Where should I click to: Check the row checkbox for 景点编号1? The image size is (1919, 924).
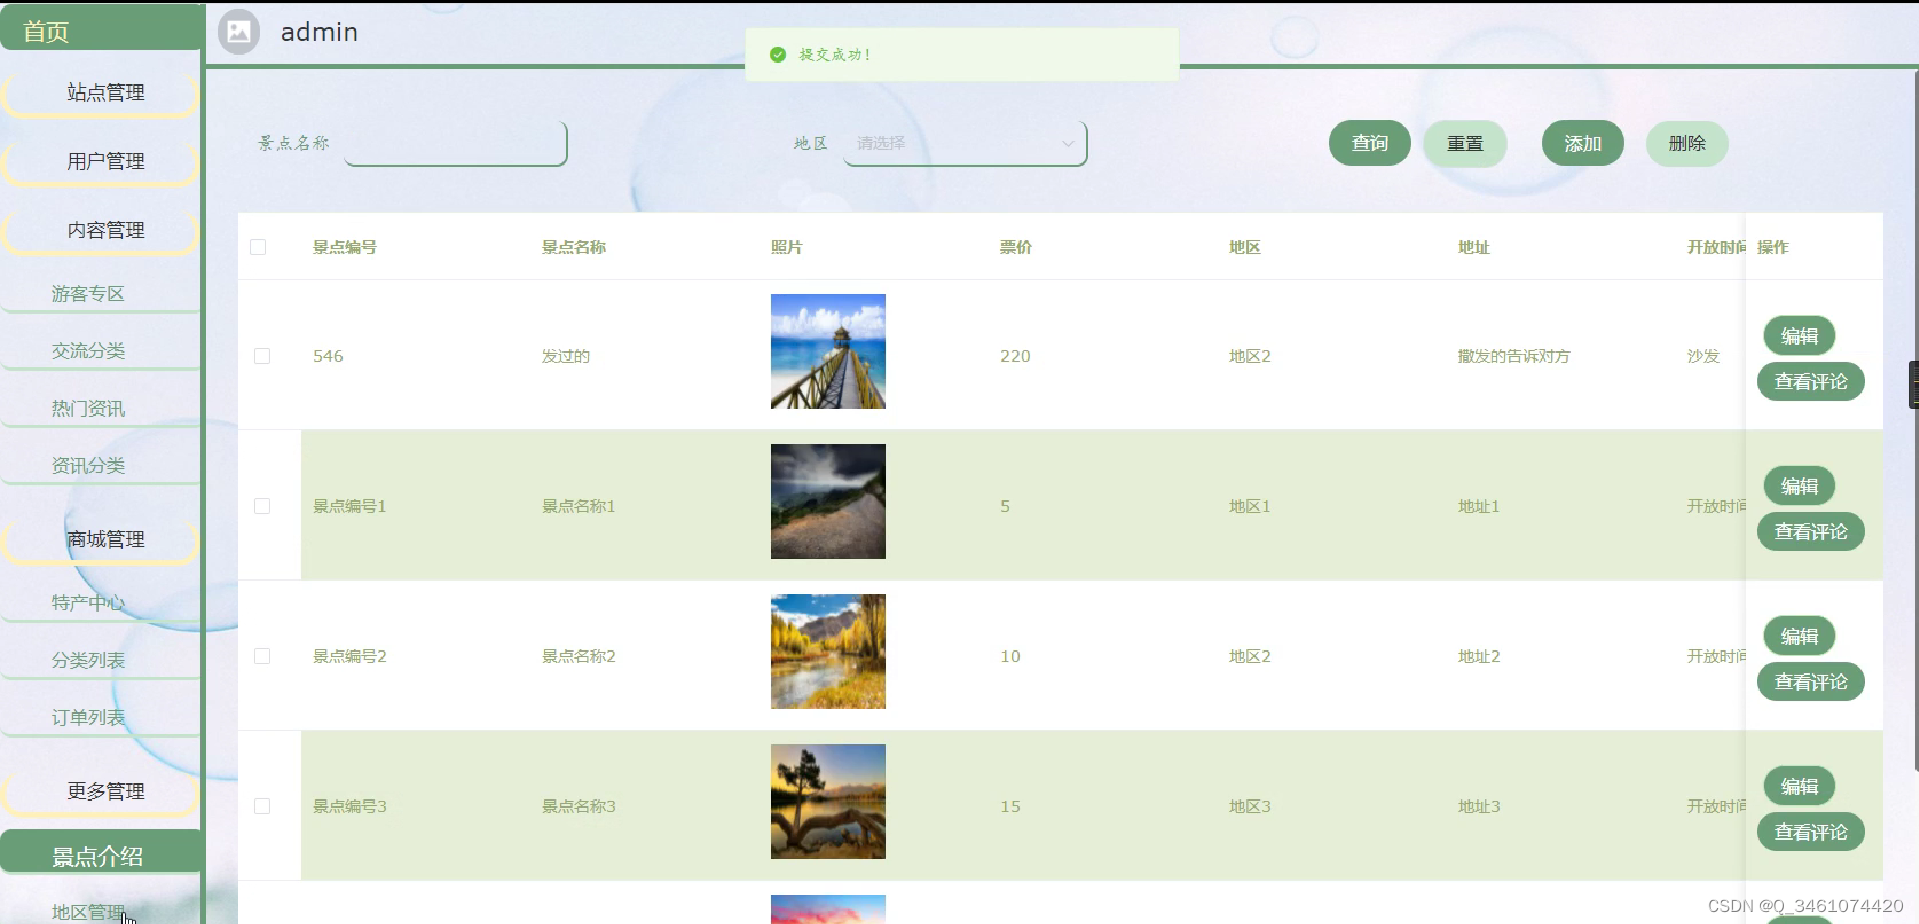point(262,506)
